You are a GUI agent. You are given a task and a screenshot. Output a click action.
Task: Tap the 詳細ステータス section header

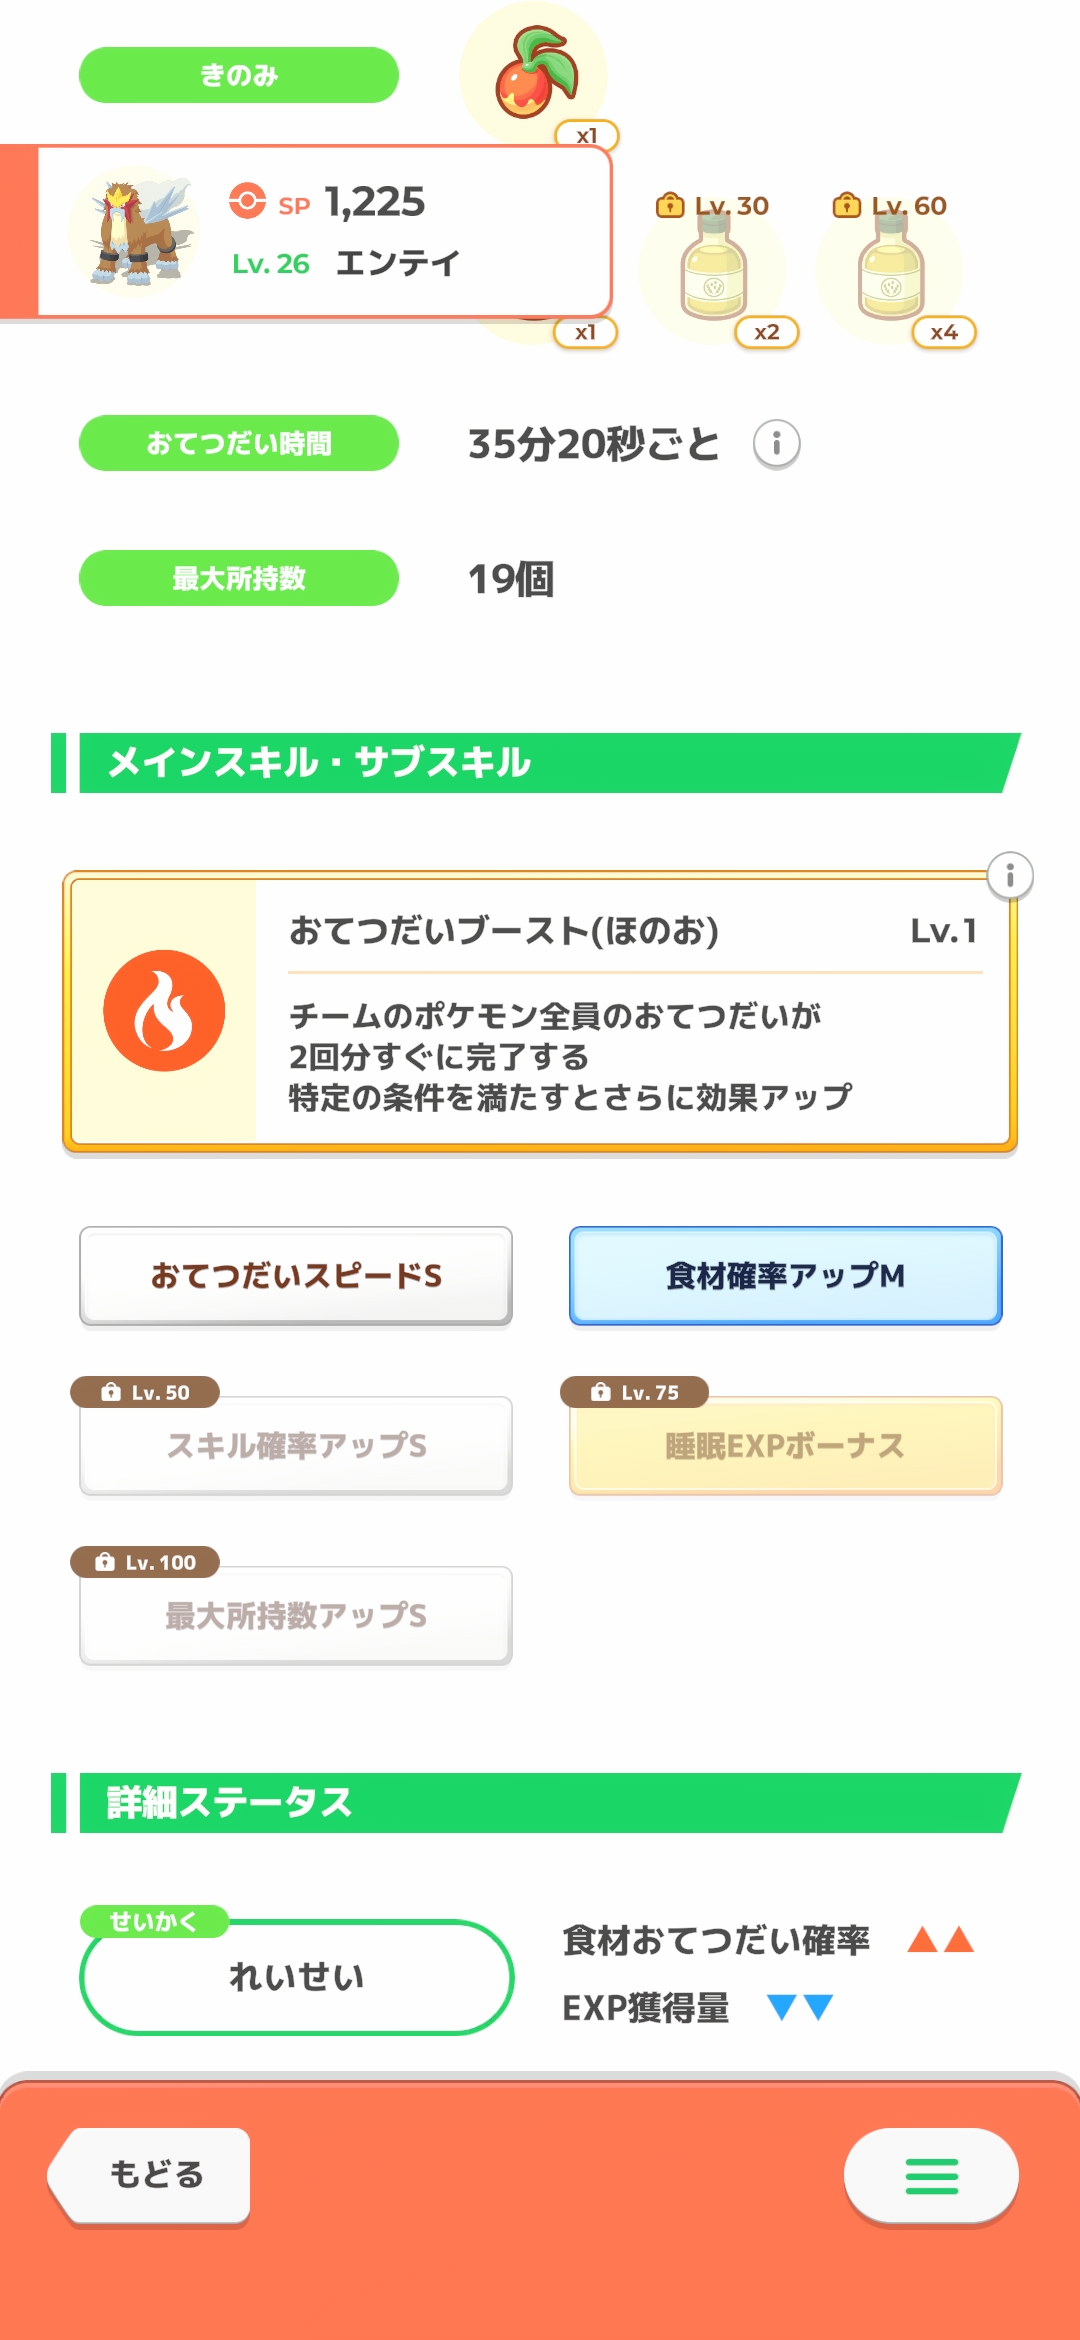pyautogui.click(x=540, y=1803)
